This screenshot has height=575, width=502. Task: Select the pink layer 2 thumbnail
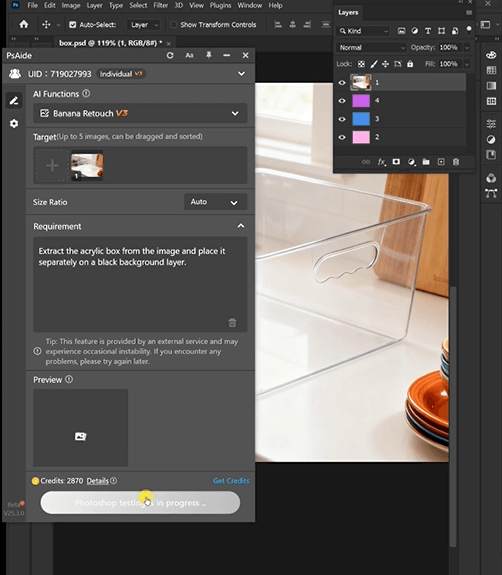click(x=361, y=137)
